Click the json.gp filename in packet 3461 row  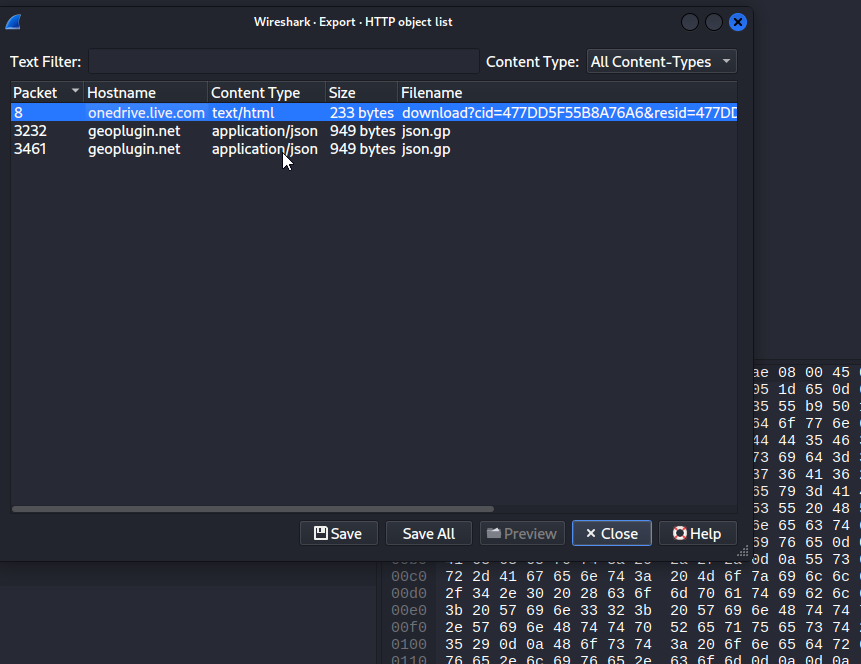point(426,149)
